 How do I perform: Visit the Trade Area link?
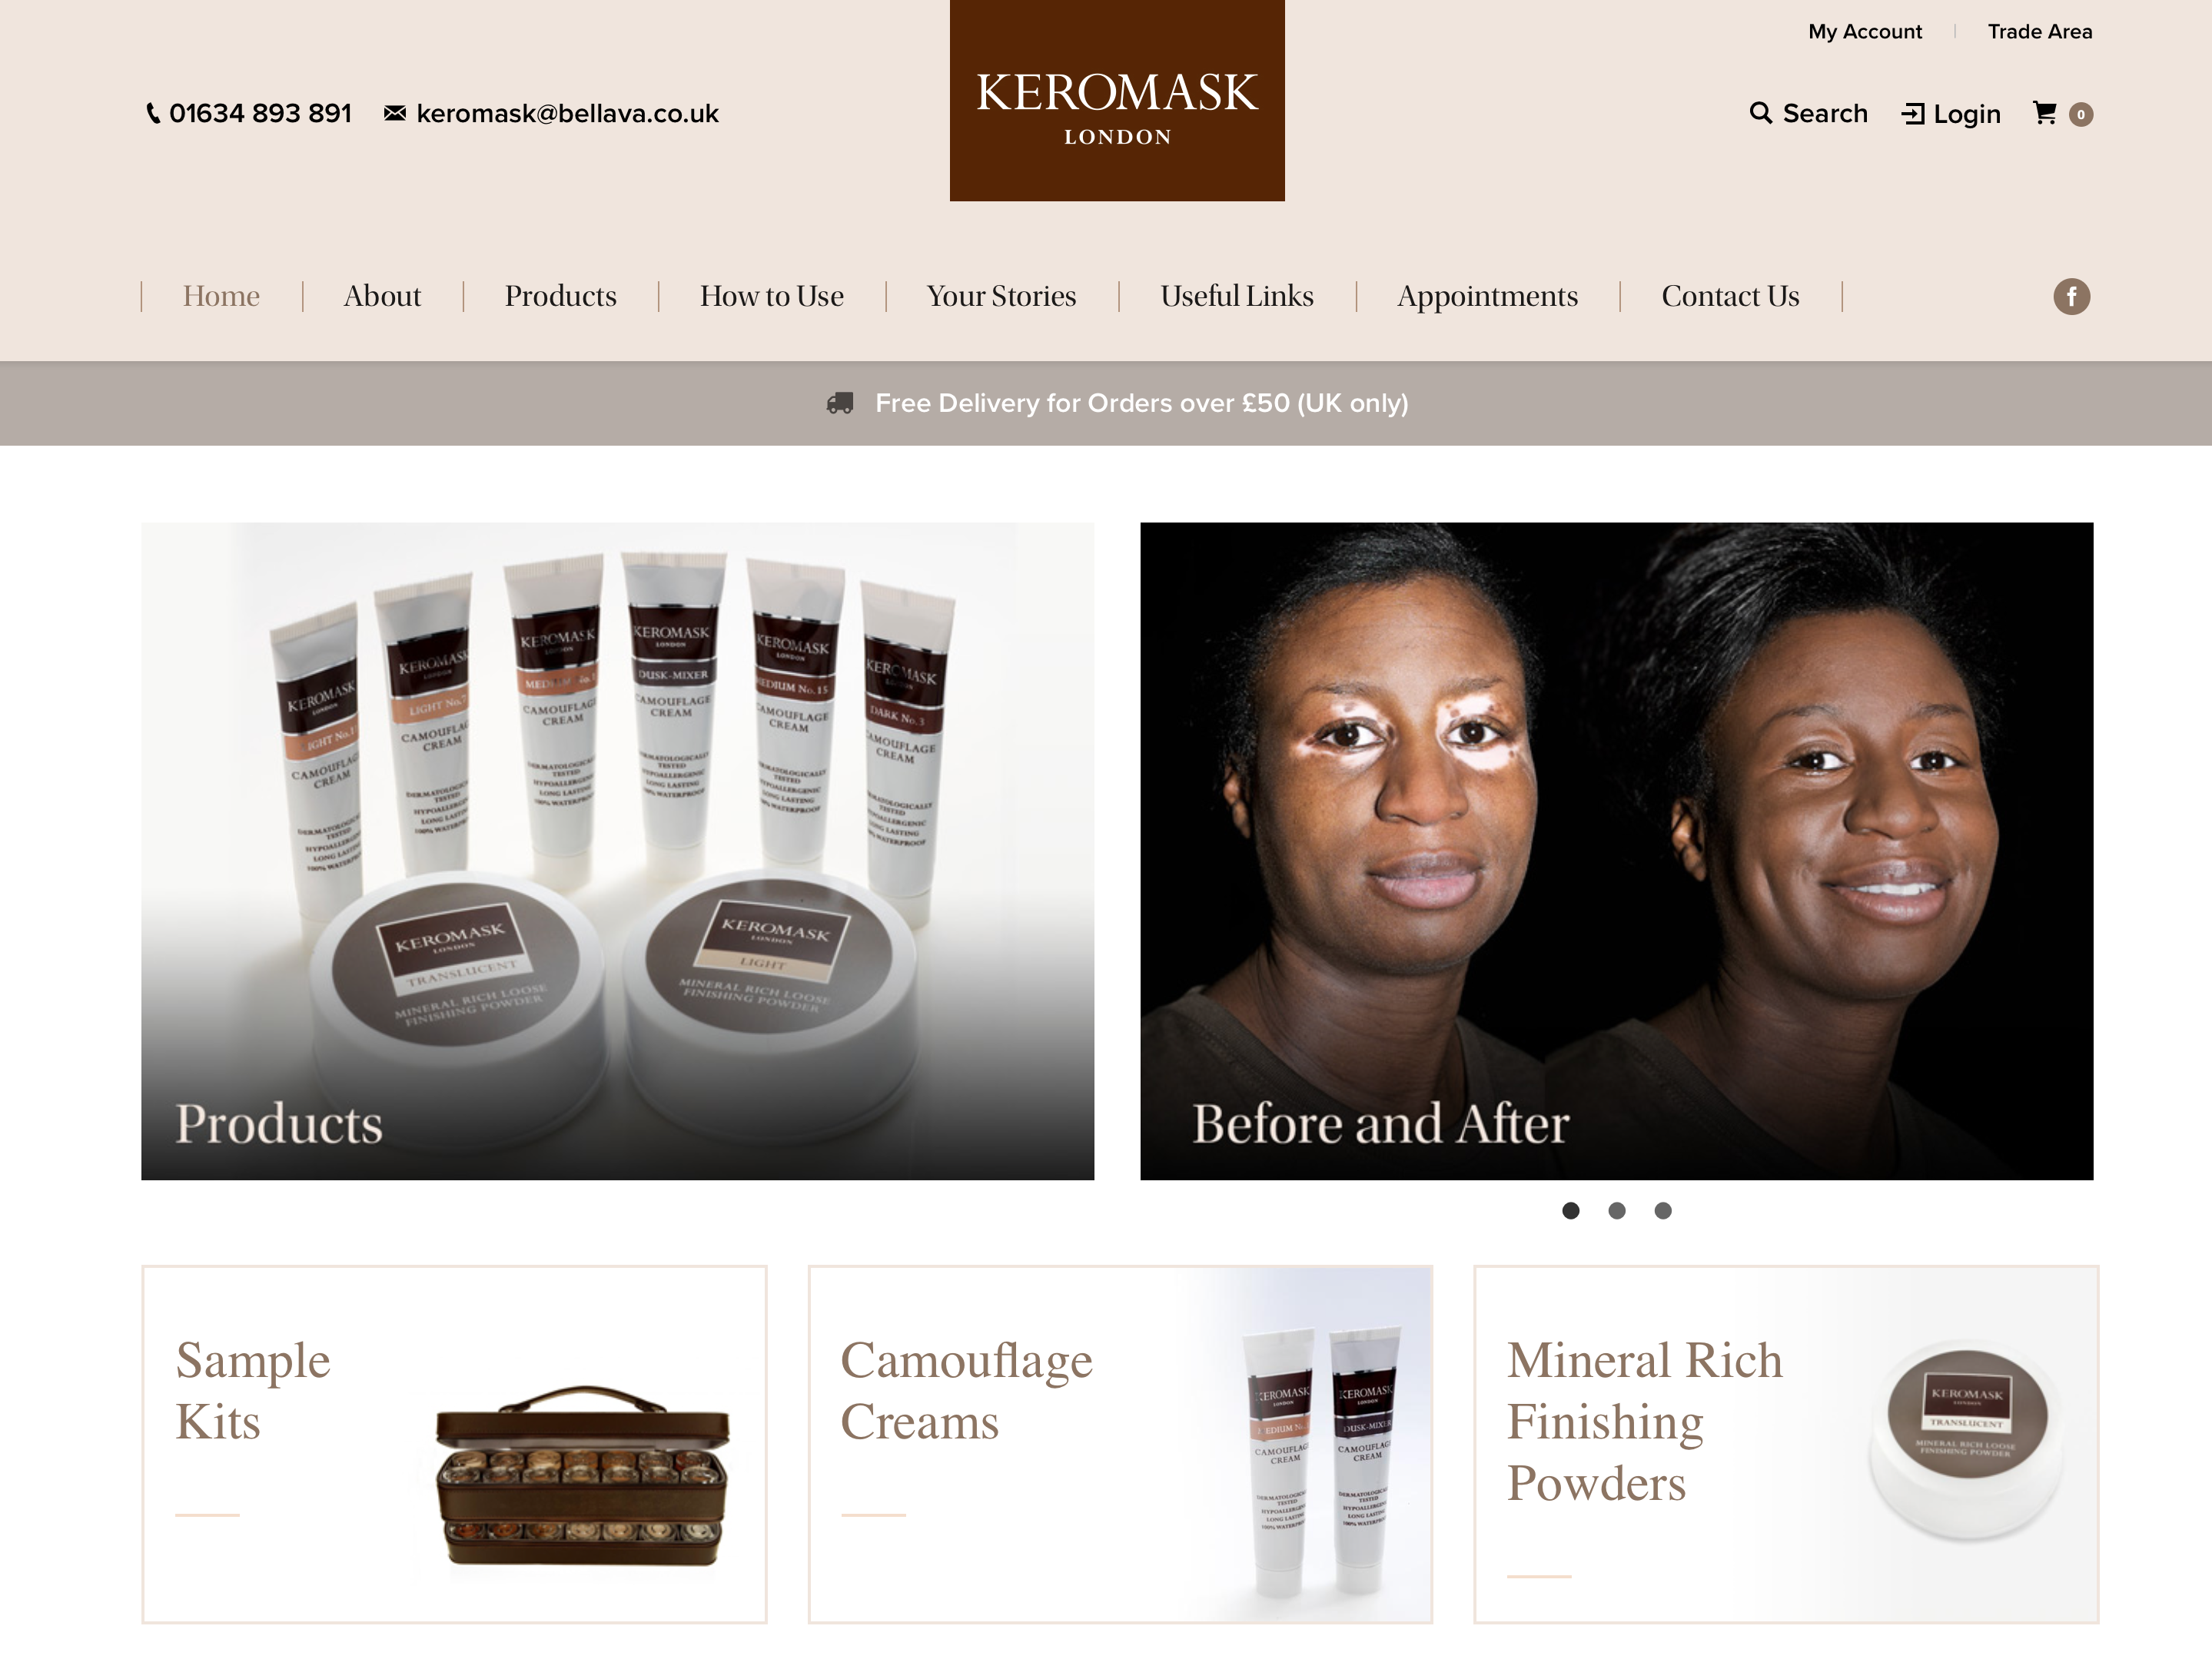(2040, 31)
